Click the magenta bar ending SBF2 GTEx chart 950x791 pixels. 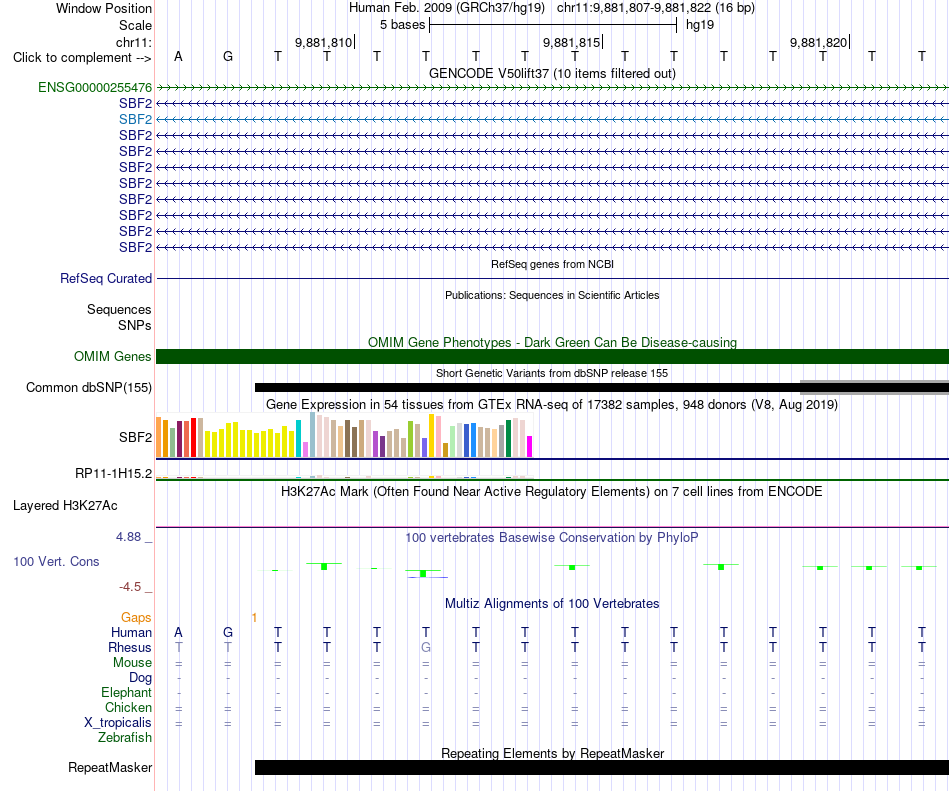[x=530, y=446]
